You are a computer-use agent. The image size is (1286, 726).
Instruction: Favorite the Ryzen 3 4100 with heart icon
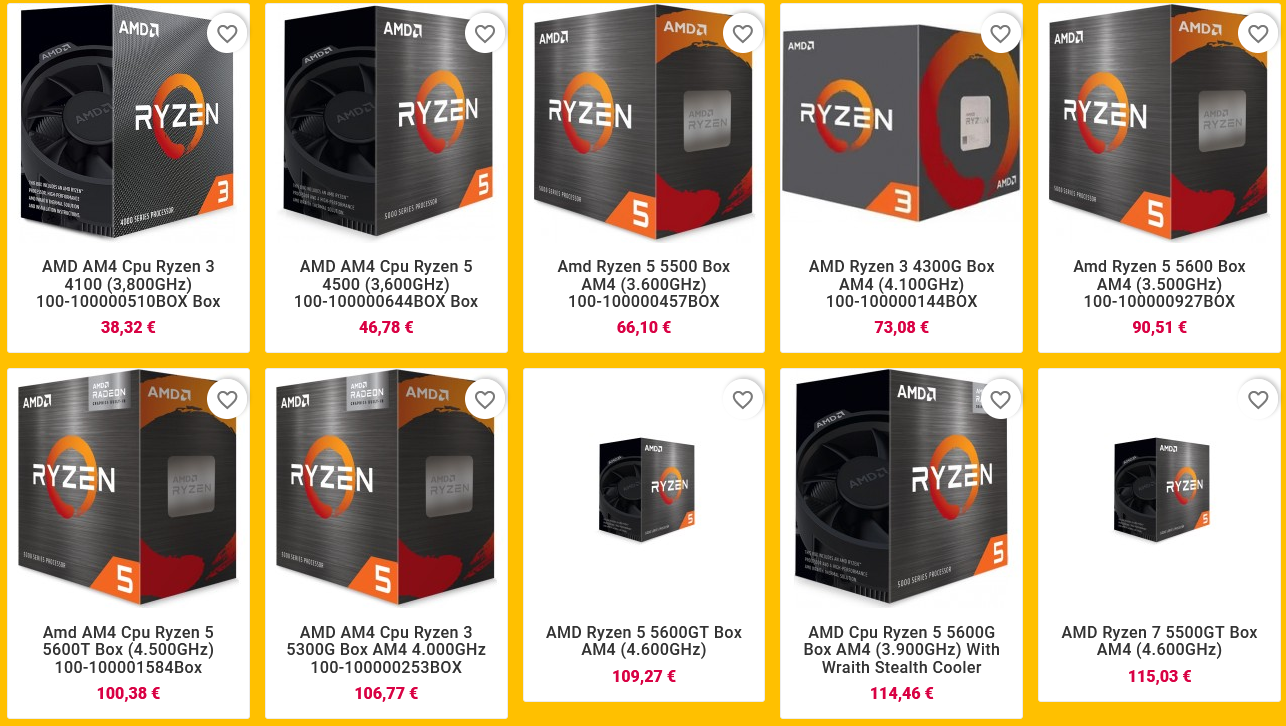click(227, 34)
